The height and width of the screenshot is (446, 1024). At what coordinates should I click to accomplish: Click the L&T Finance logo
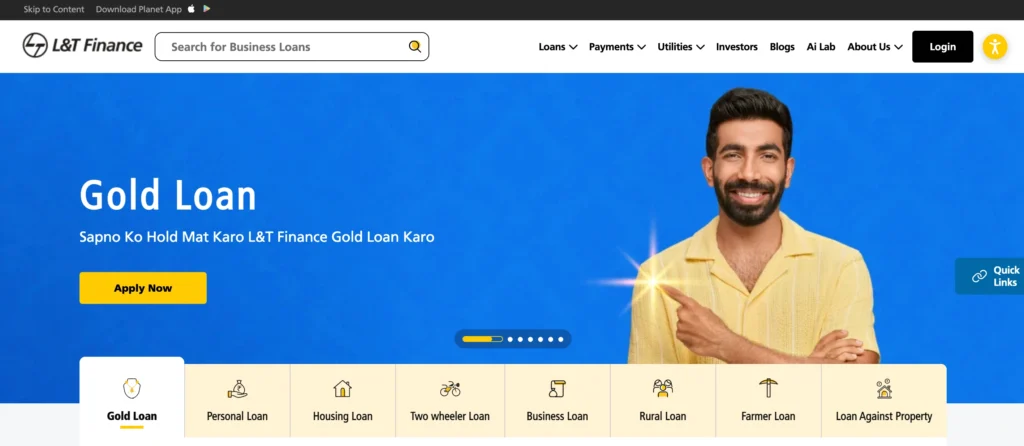coord(82,46)
